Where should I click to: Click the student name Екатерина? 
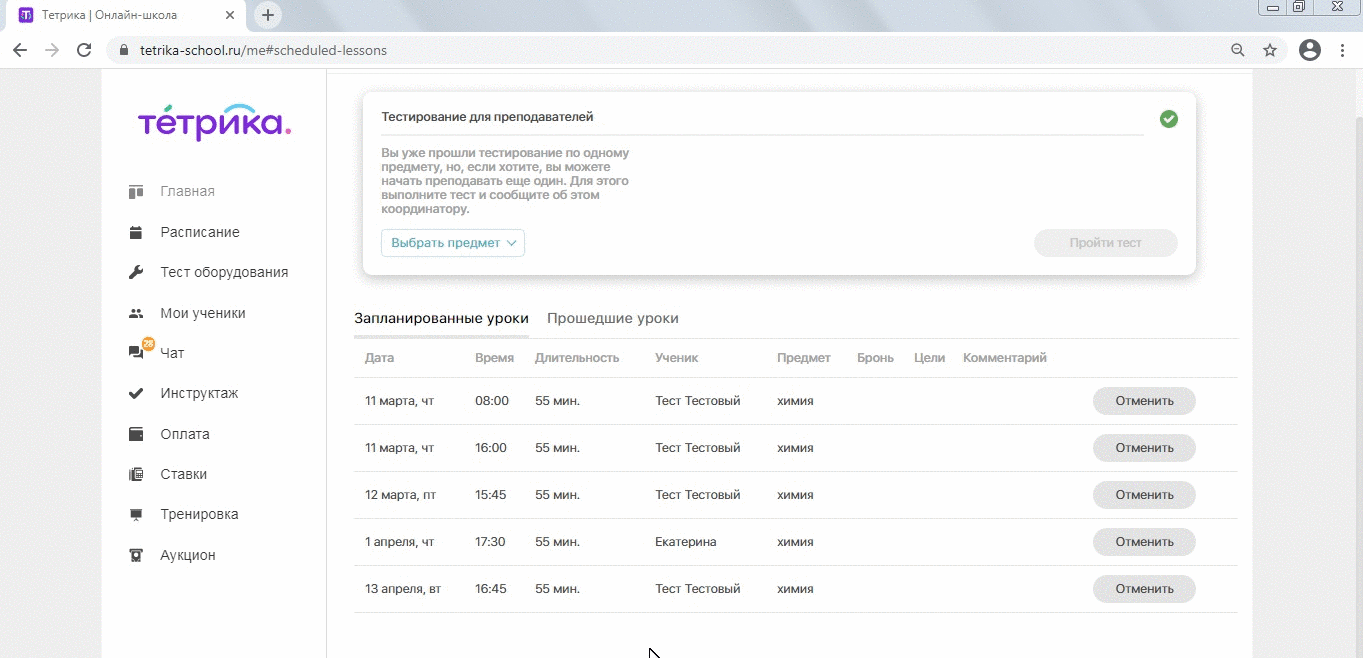686,542
